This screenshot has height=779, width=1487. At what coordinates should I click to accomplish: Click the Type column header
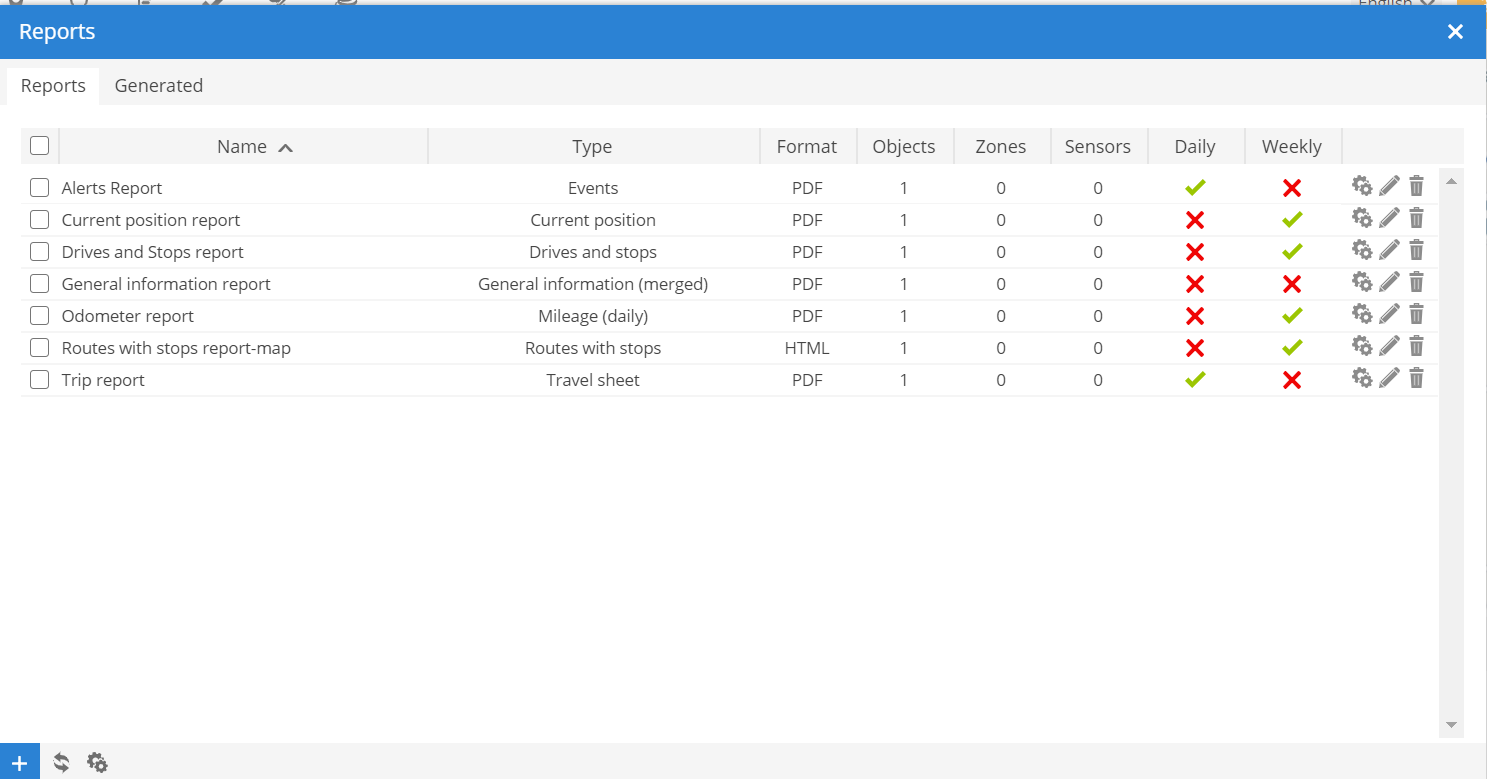click(x=592, y=147)
